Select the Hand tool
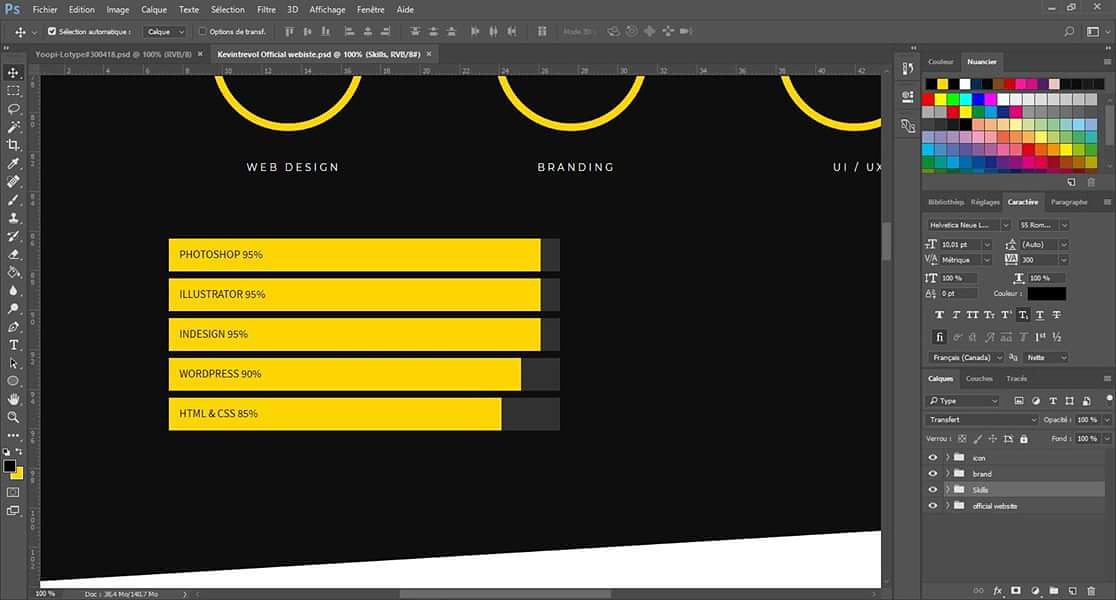 coord(14,399)
